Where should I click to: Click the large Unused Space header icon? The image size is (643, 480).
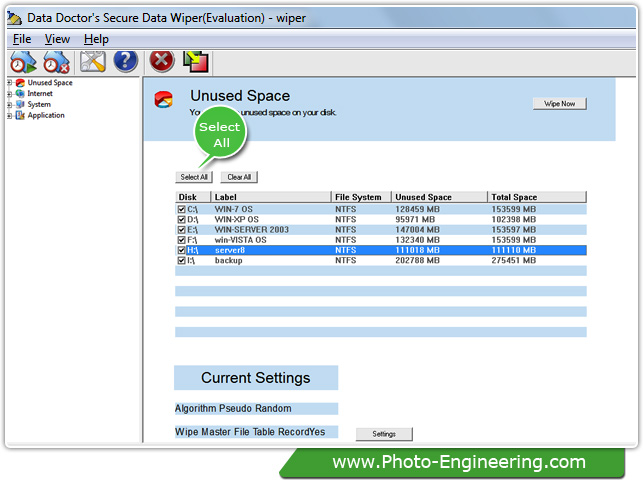[x=164, y=100]
